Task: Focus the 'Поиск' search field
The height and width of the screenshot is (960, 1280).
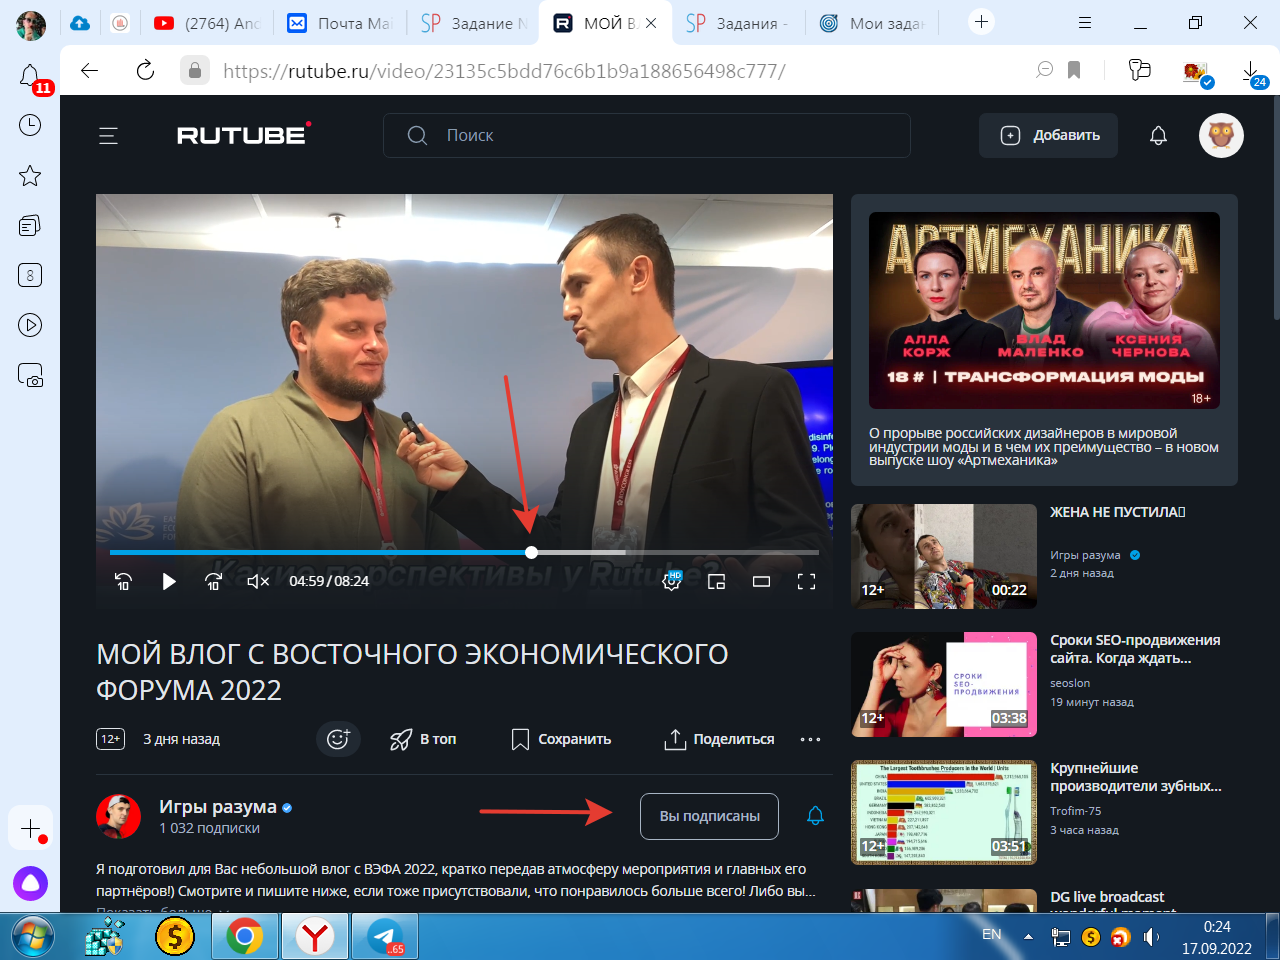Action: click(647, 135)
